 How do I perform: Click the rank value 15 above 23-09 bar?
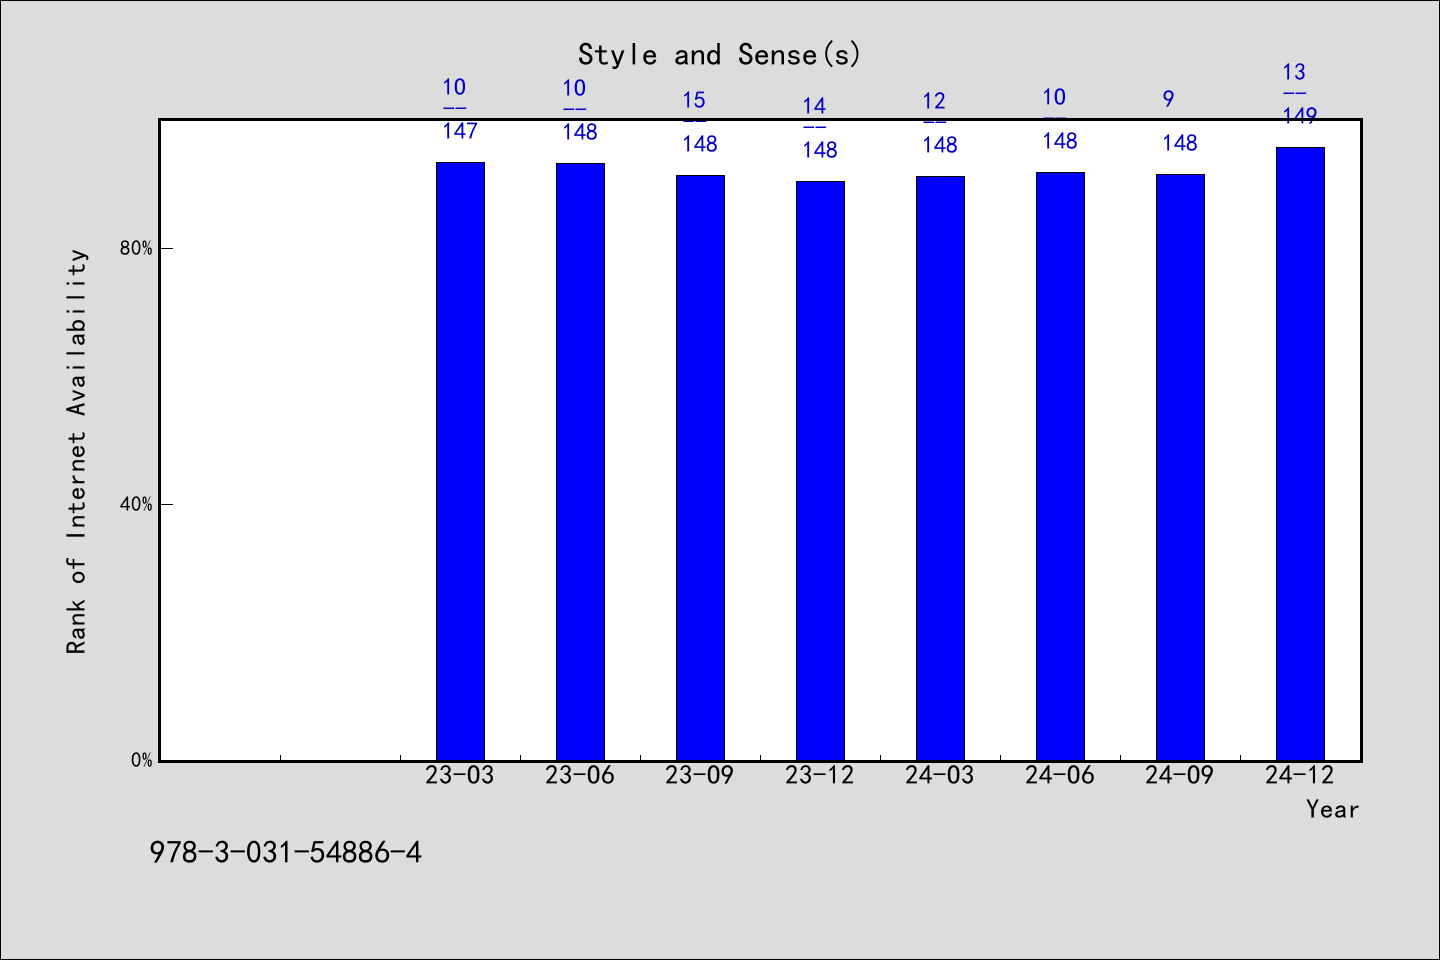[x=694, y=100]
